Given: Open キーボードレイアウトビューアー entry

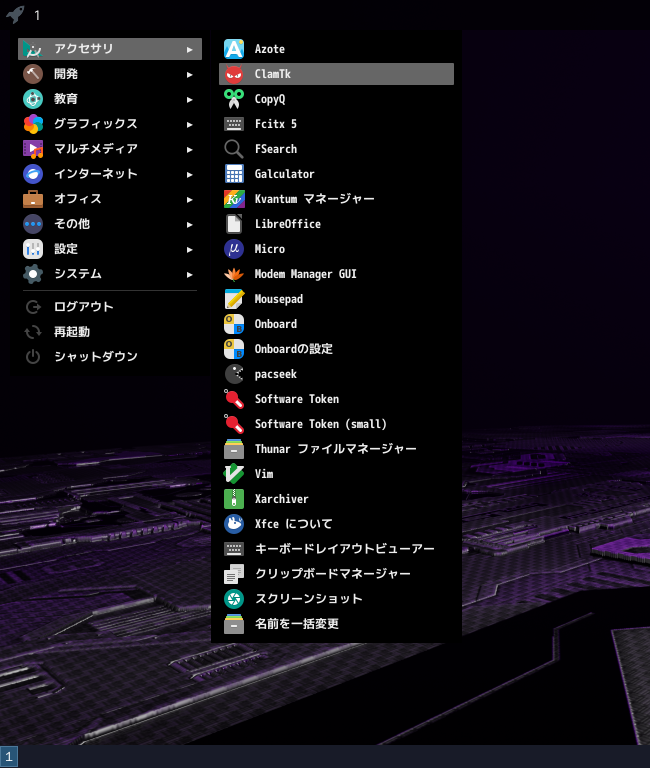Looking at the screenshot, I should [x=336, y=549].
